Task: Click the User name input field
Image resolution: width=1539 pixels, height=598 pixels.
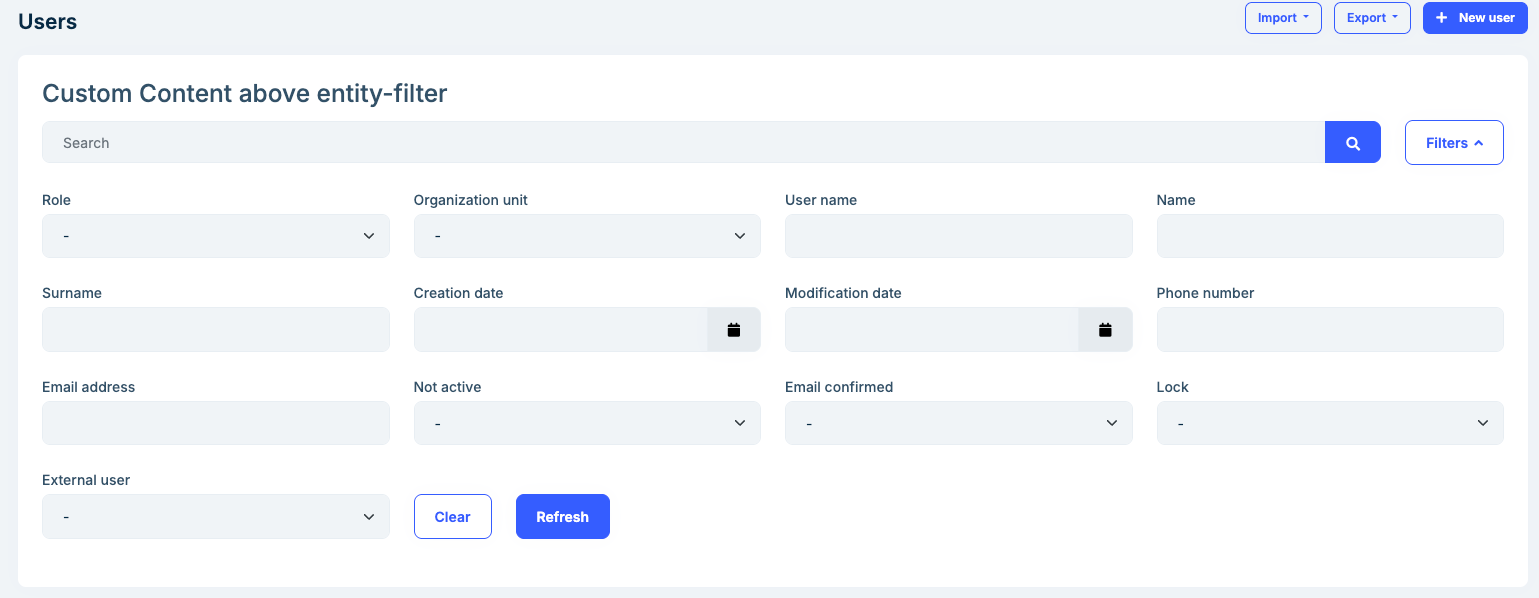Action: pos(958,235)
